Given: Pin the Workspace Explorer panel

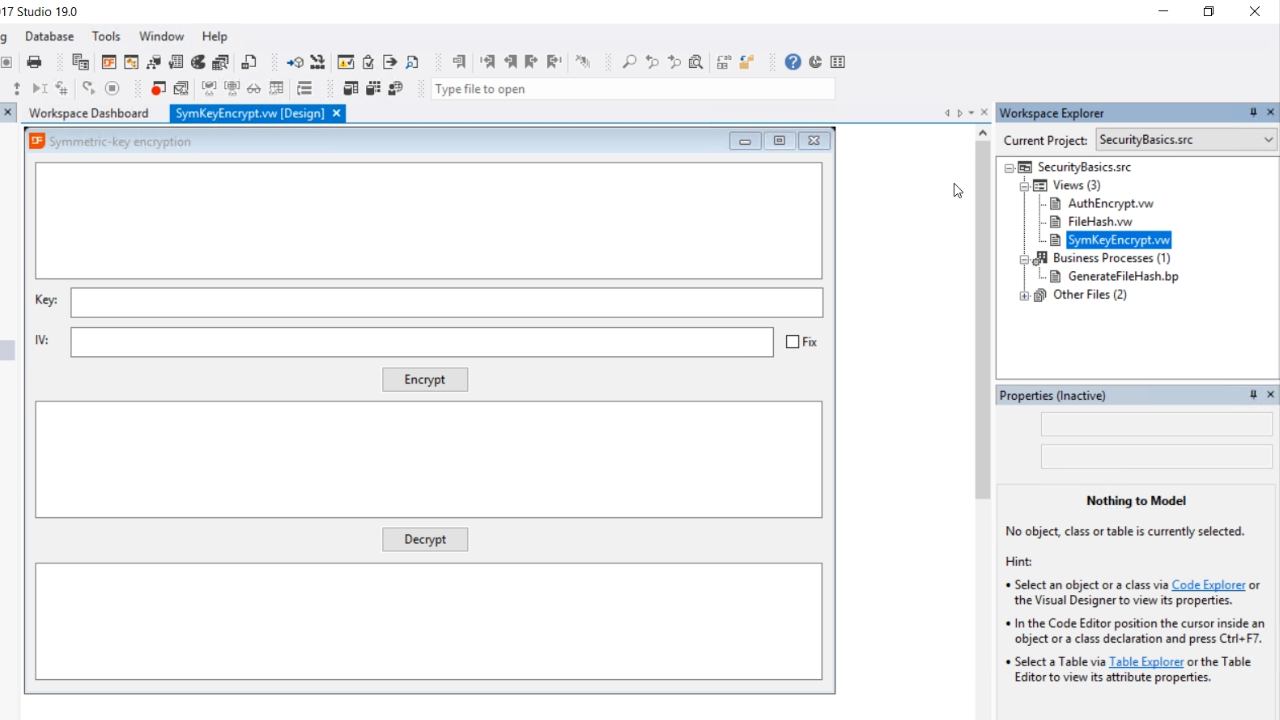Looking at the screenshot, I should tap(1253, 113).
